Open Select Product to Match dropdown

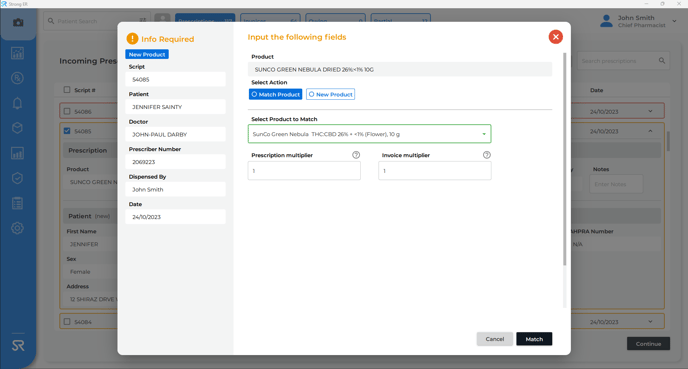[x=369, y=134]
